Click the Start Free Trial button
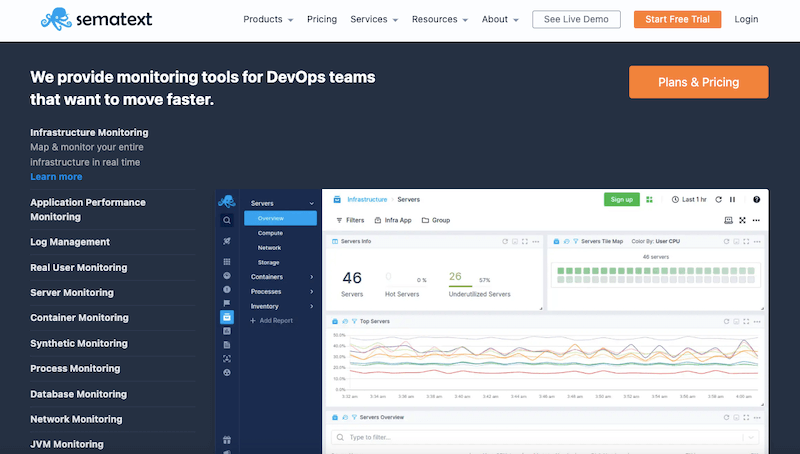The image size is (800, 454). [x=677, y=19]
